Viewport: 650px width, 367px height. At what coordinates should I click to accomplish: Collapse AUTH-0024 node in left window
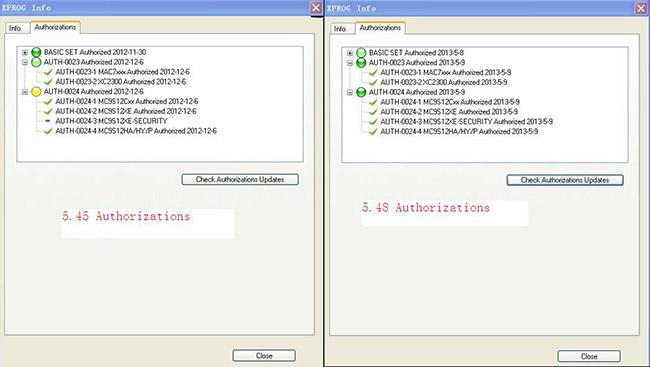coord(25,92)
